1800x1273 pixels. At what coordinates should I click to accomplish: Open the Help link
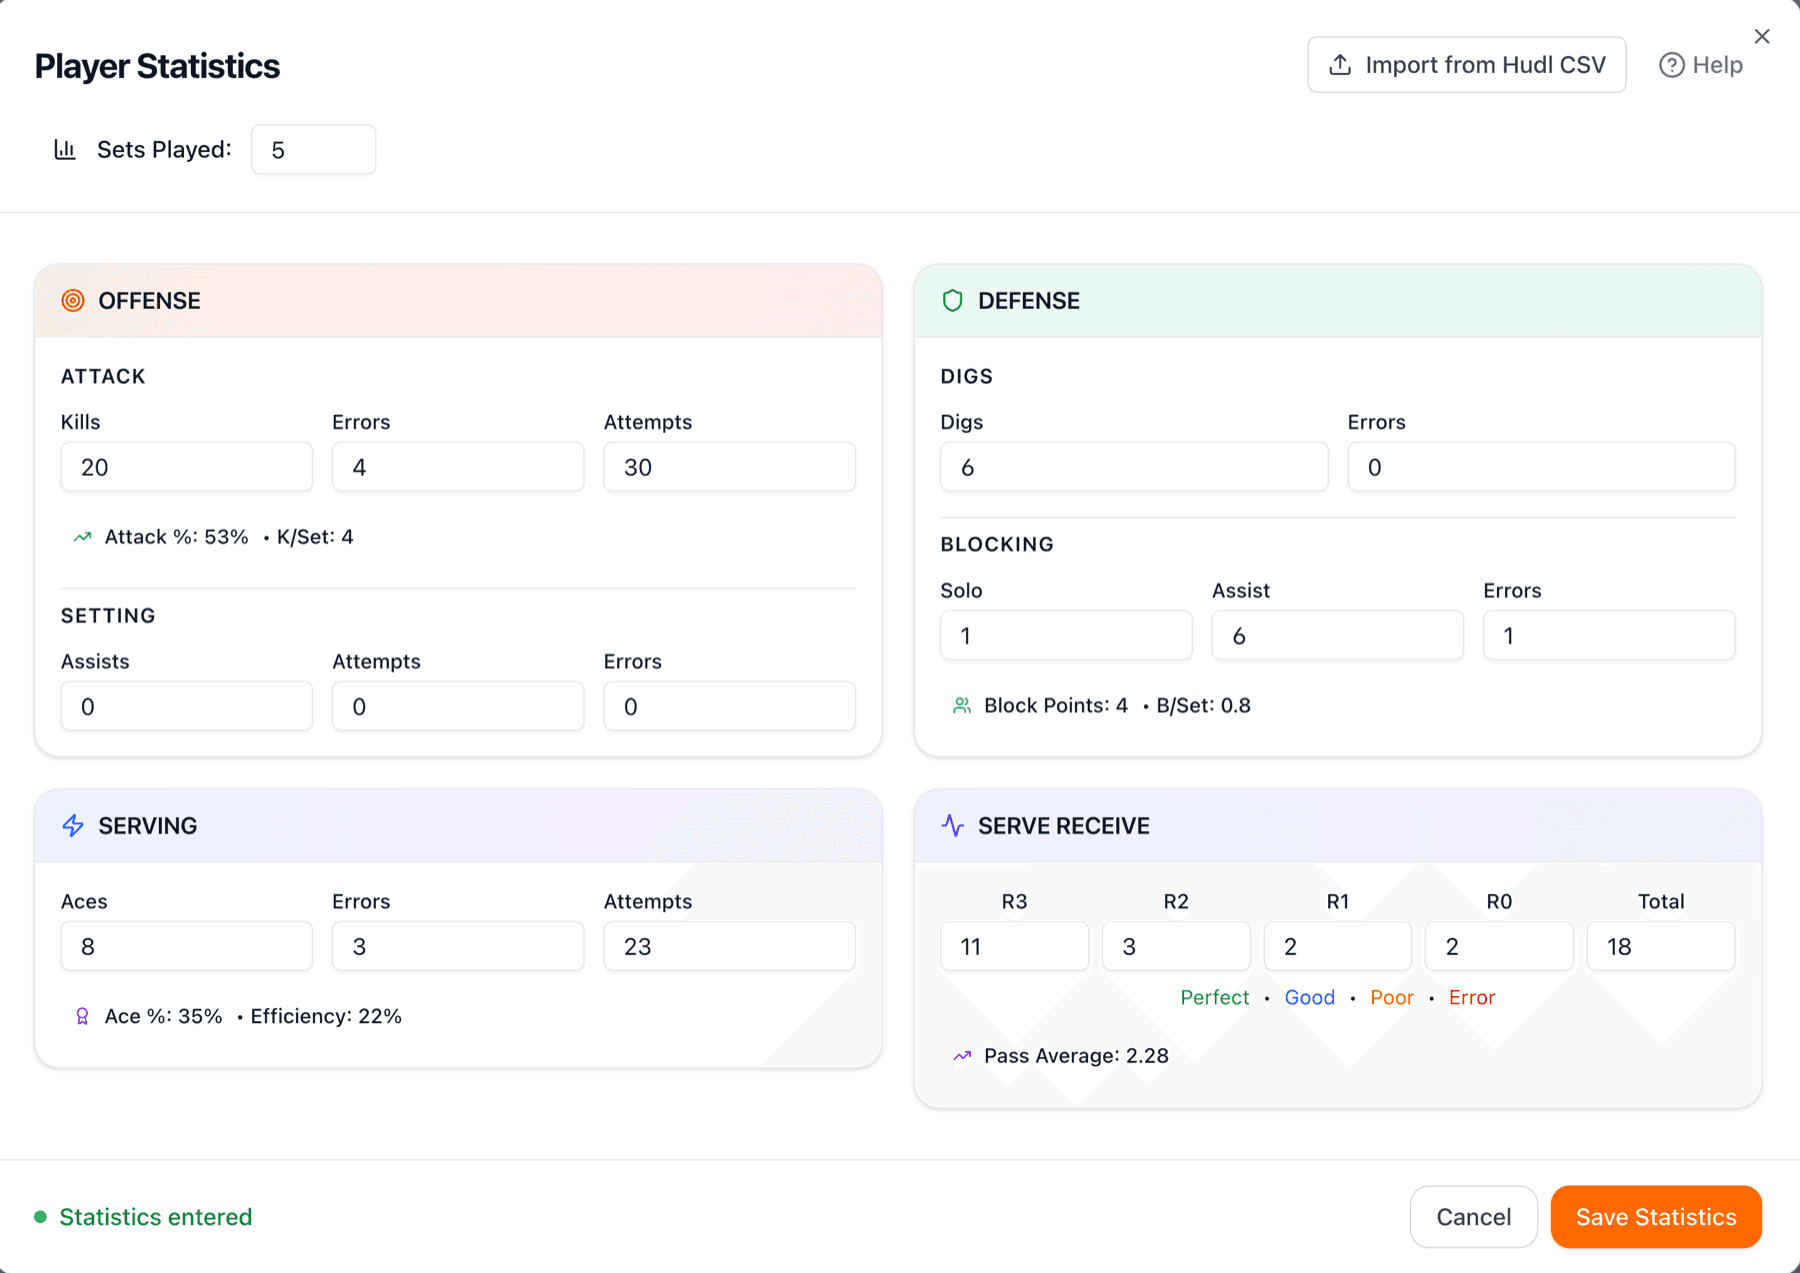coord(1701,65)
